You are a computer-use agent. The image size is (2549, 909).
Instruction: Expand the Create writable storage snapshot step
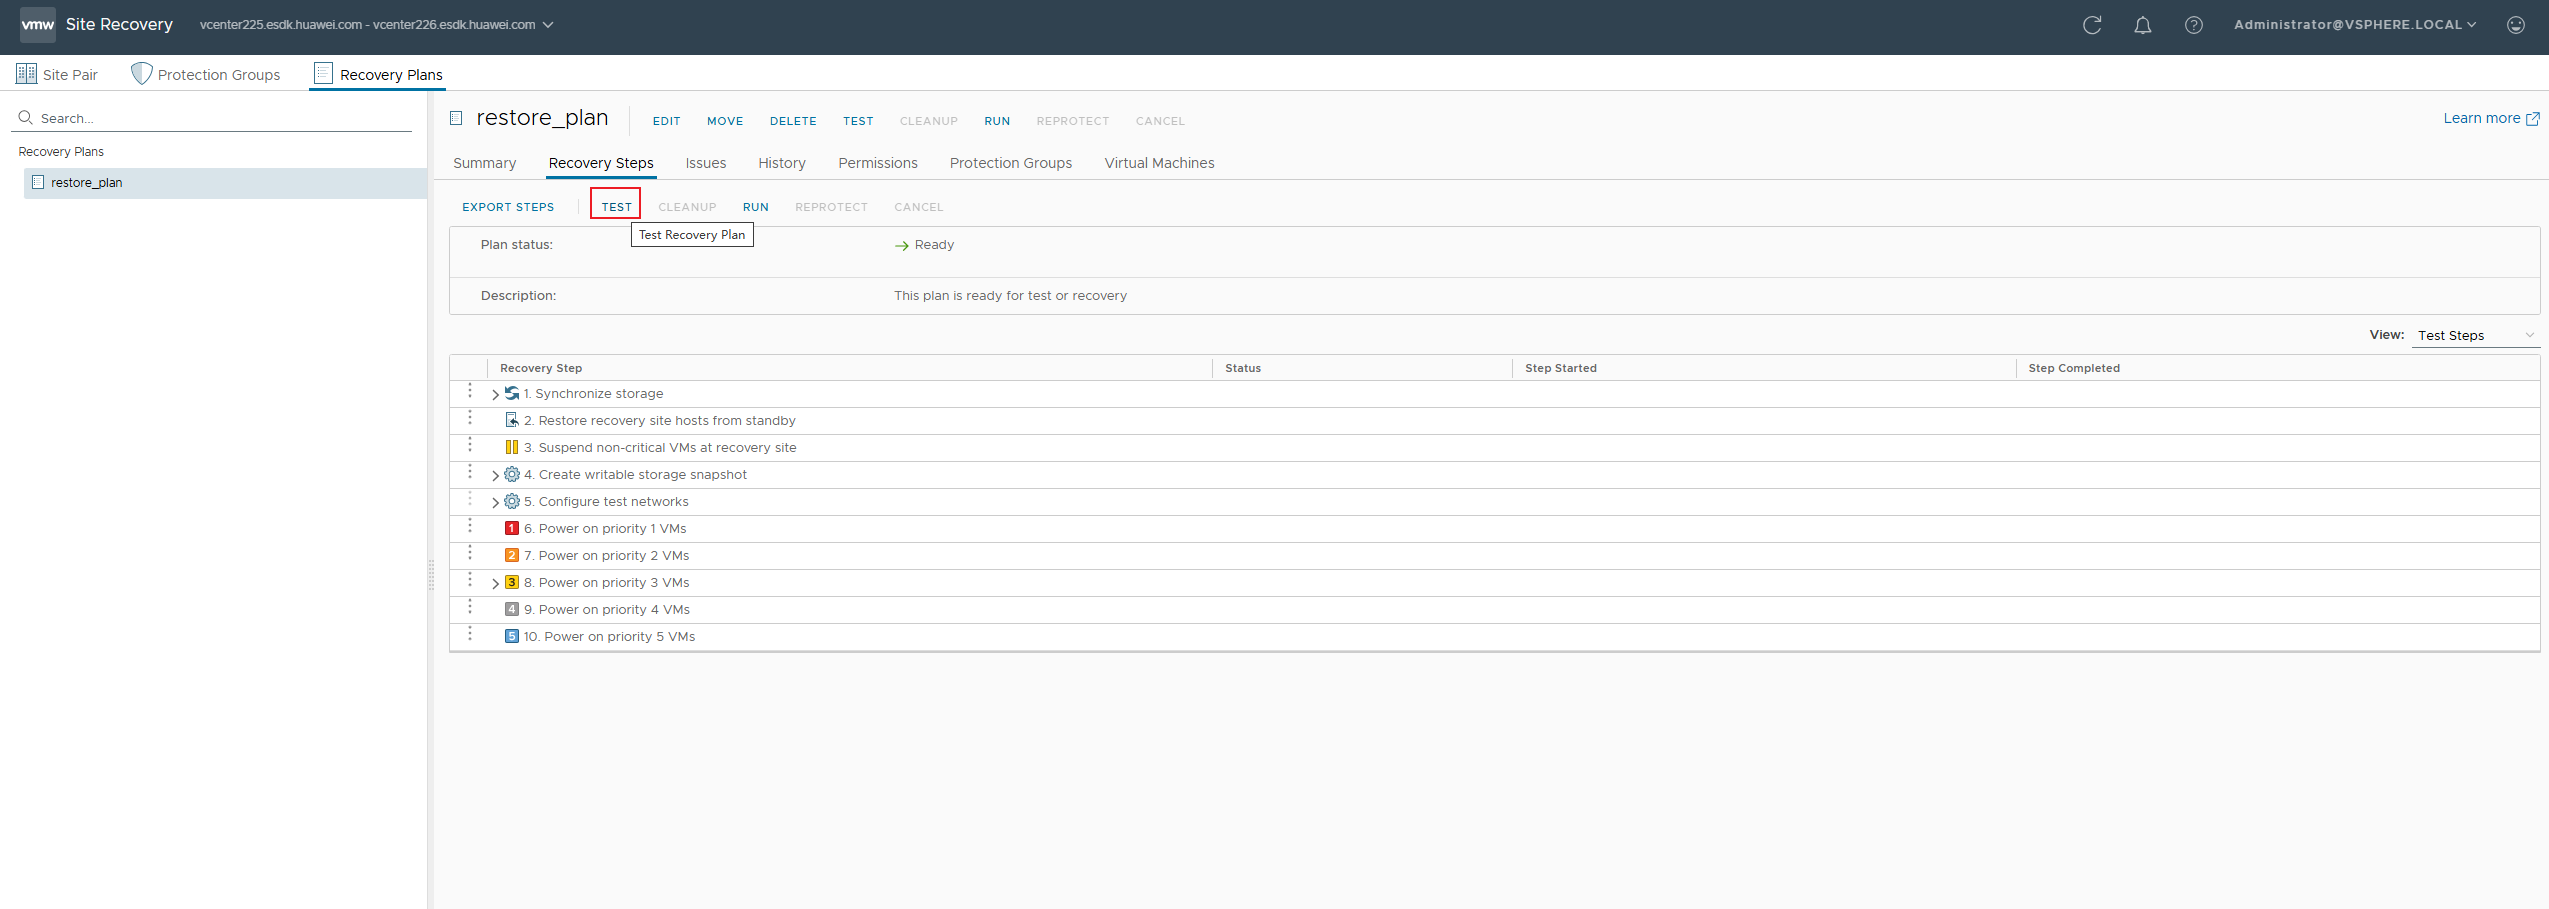tap(495, 476)
